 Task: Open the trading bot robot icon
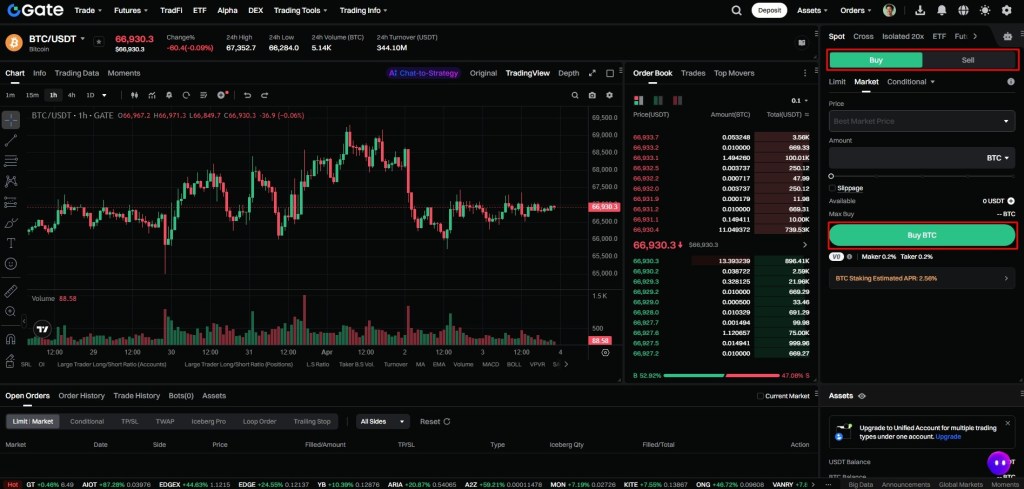(x=1010, y=37)
